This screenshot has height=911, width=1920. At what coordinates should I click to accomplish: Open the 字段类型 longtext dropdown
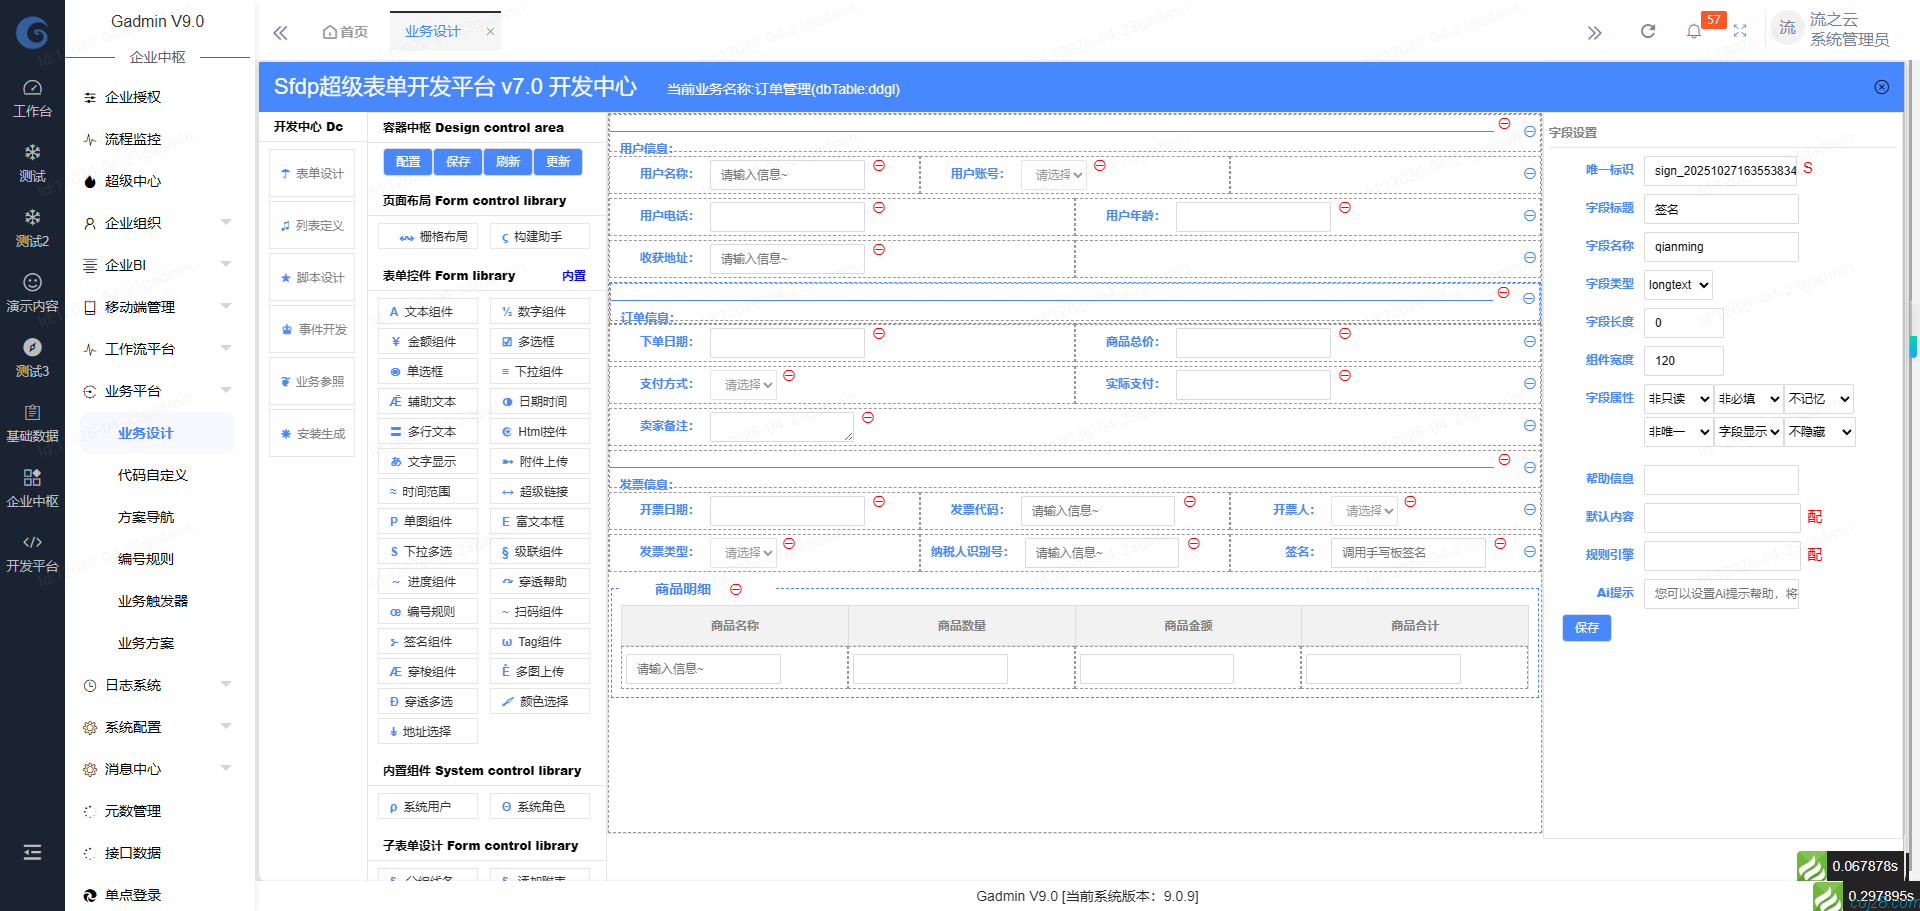(1677, 284)
